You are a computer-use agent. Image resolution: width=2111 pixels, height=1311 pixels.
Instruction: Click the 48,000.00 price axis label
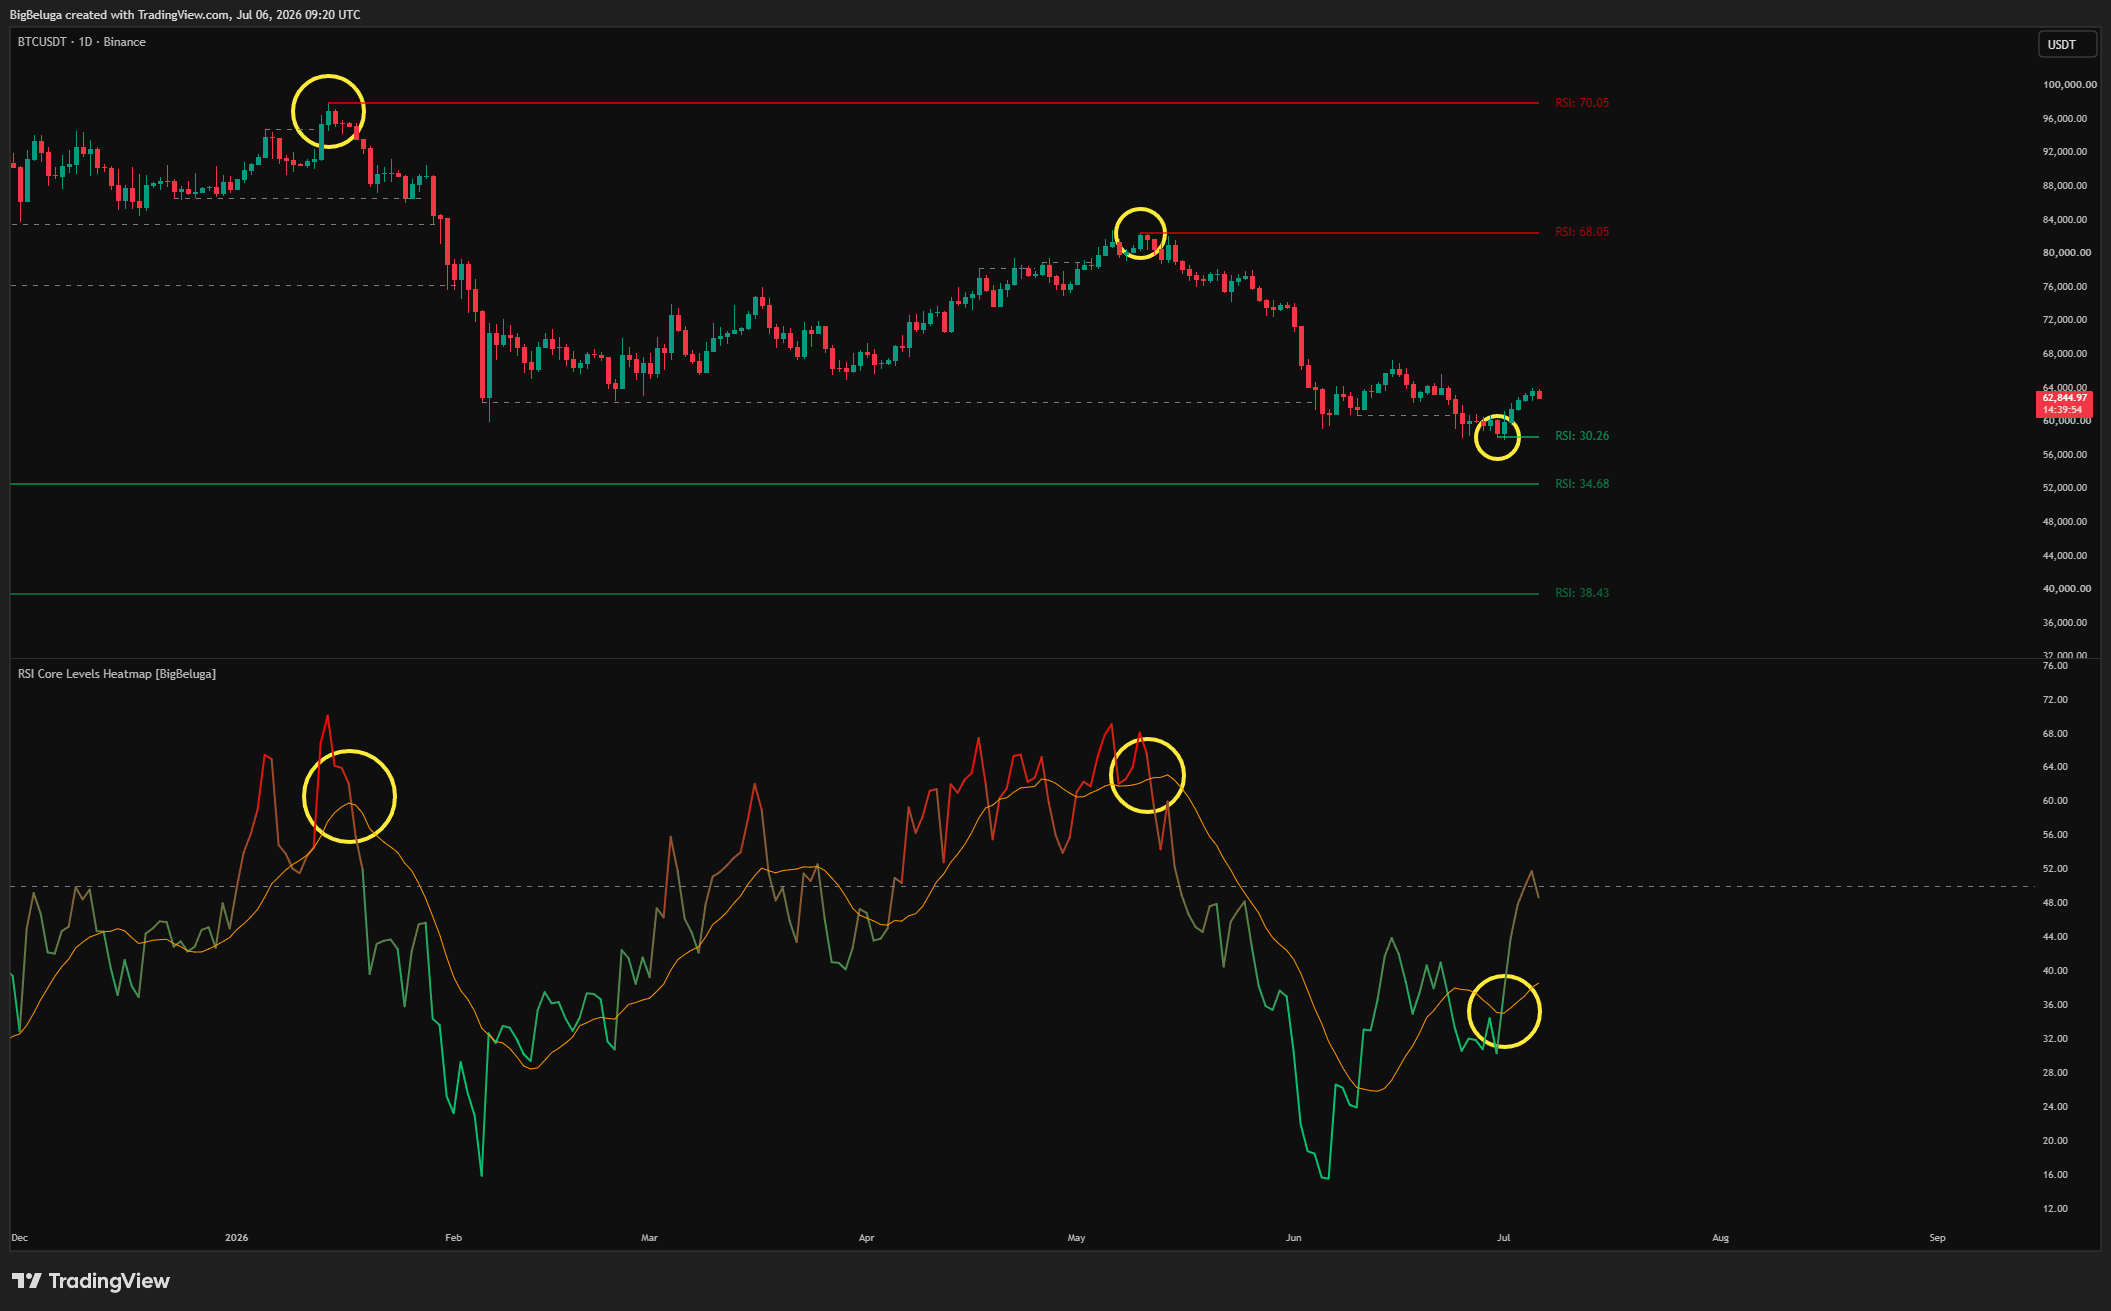tap(2065, 522)
